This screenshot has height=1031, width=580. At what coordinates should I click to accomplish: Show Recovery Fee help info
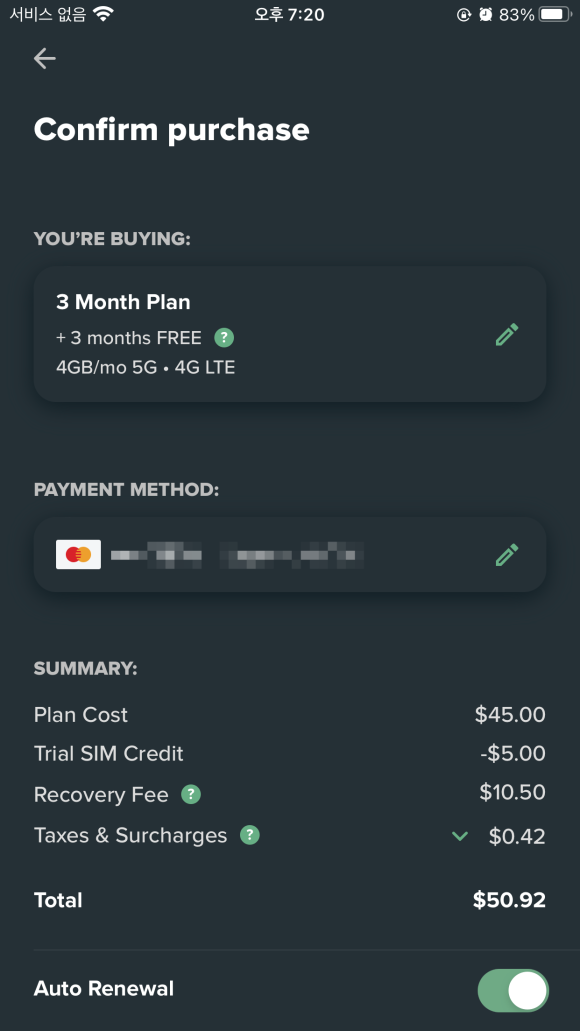point(191,794)
